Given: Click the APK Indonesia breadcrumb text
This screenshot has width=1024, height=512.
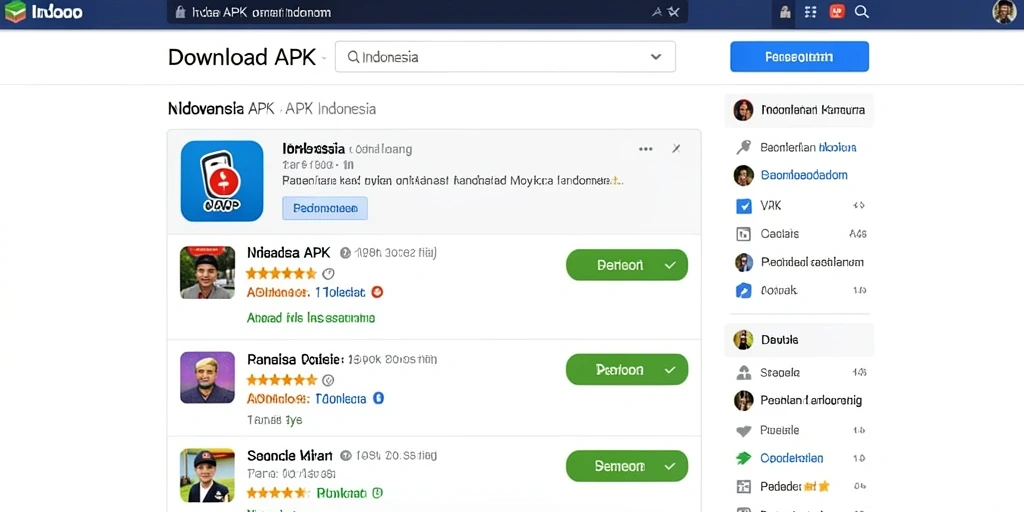Looking at the screenshot, I should [x=330, y=108].
